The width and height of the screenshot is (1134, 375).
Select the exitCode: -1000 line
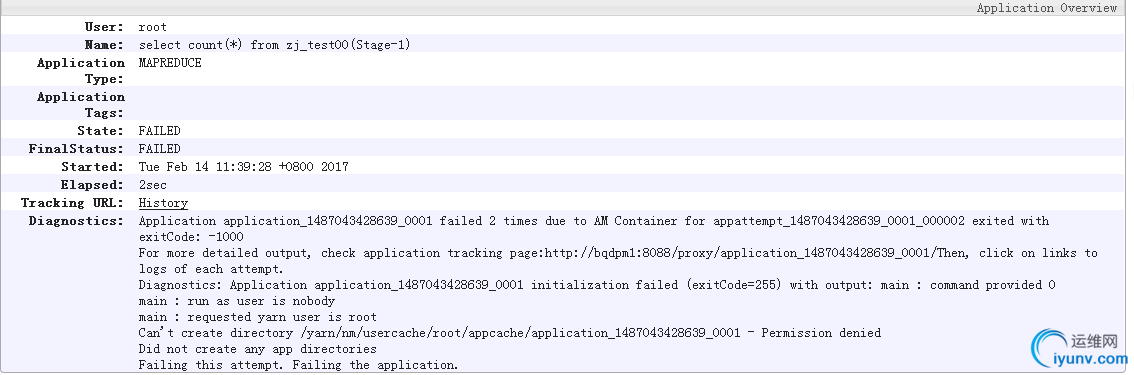[x=191, y=237]
